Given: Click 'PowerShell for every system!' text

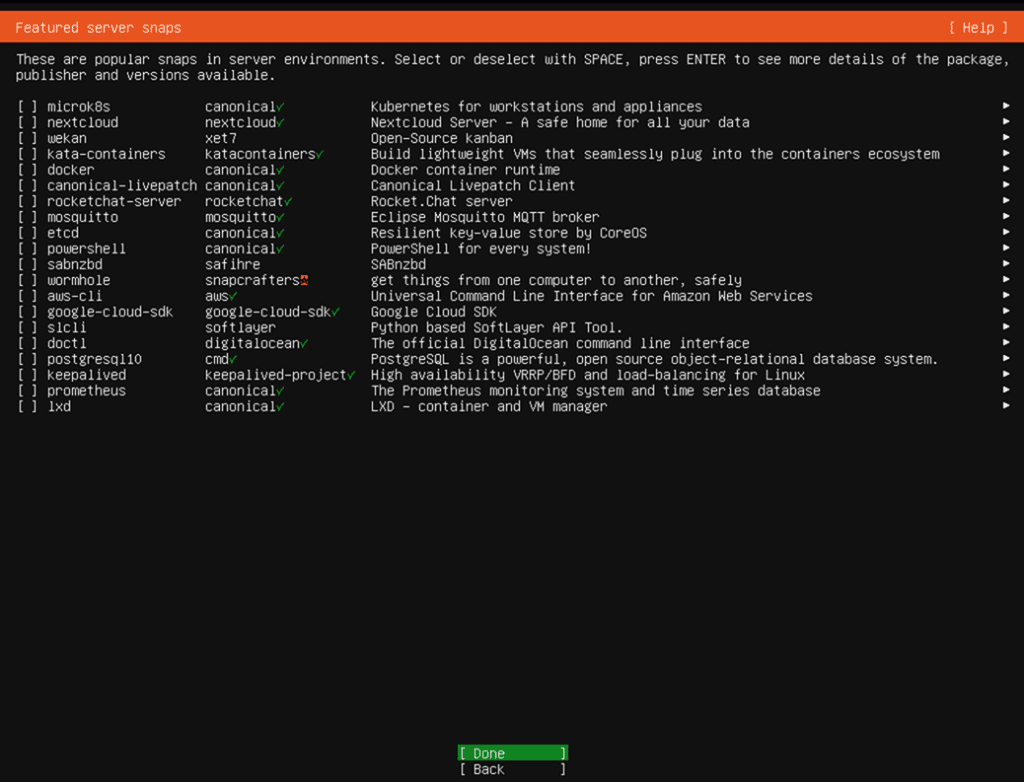Looking at the screenshot, I should (481, 249).
